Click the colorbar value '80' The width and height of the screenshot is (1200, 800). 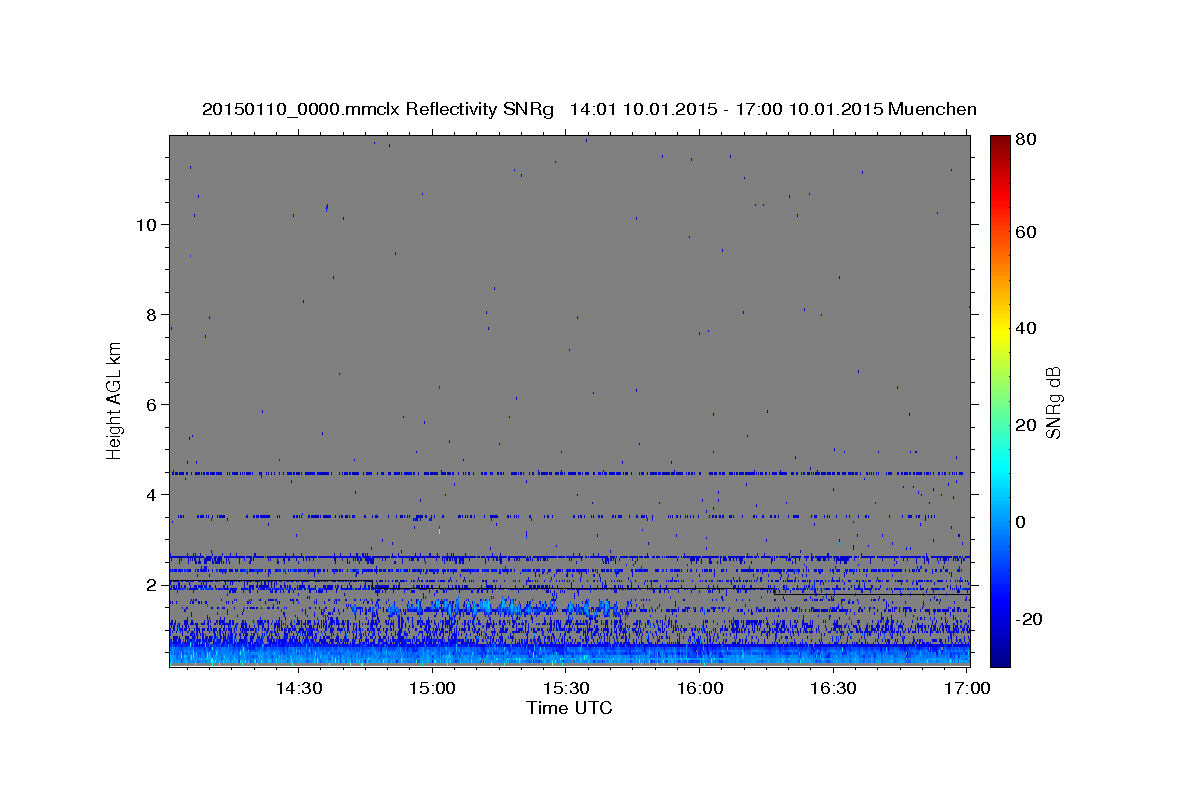click(x=1026, y=140)
